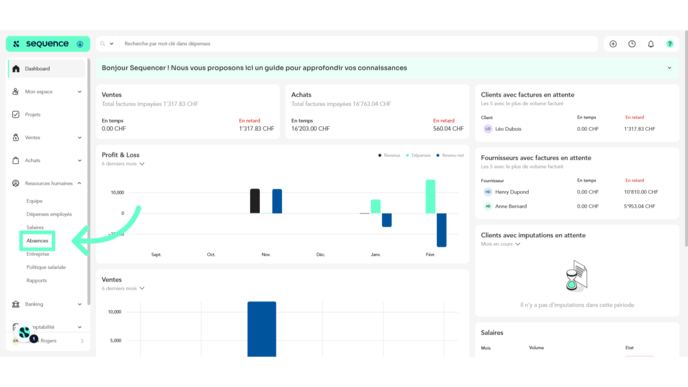Image resolution: width=688 pixels, height=387 pixels.
Task: Click Léo Dubois avatar icon
Action: click(x=487, y=129)
